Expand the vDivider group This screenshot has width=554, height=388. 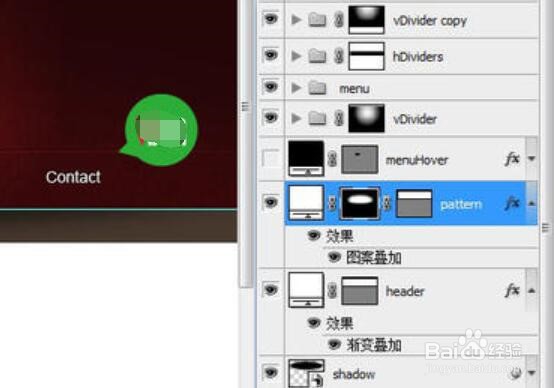pos(296,119)
